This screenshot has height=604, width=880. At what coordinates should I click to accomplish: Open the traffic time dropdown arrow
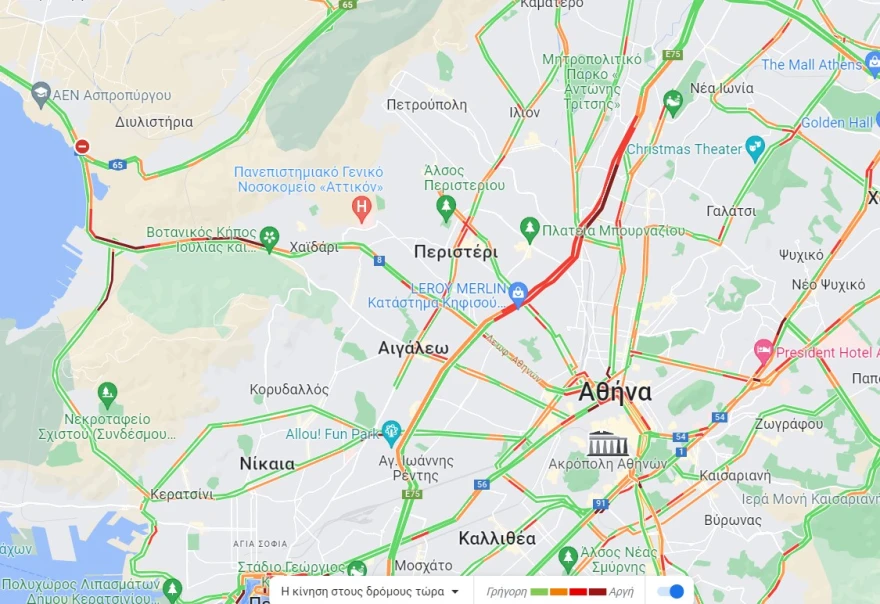coord(455,592)
